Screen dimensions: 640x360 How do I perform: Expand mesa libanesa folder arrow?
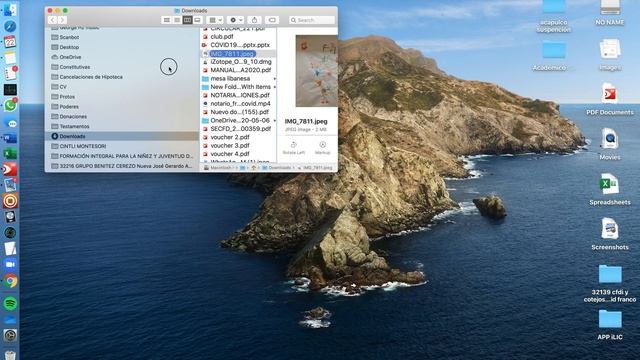coord(275,78)
